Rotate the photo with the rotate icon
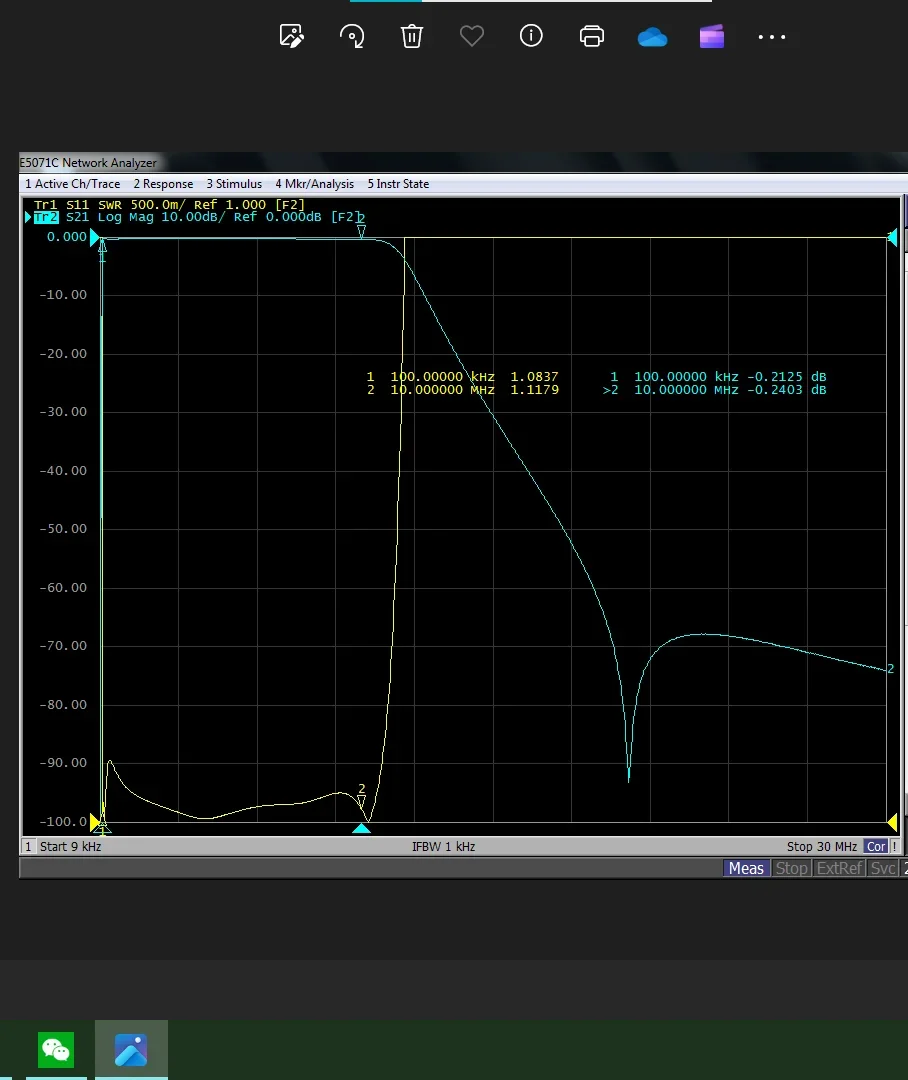The image size is (908, 1080). [351, 37]
